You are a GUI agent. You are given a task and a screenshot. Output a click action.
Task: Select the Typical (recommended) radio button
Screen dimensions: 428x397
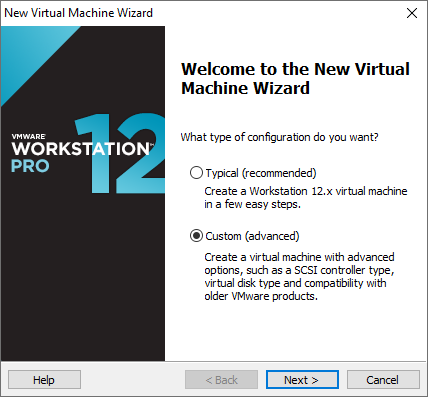click(196, 173)
